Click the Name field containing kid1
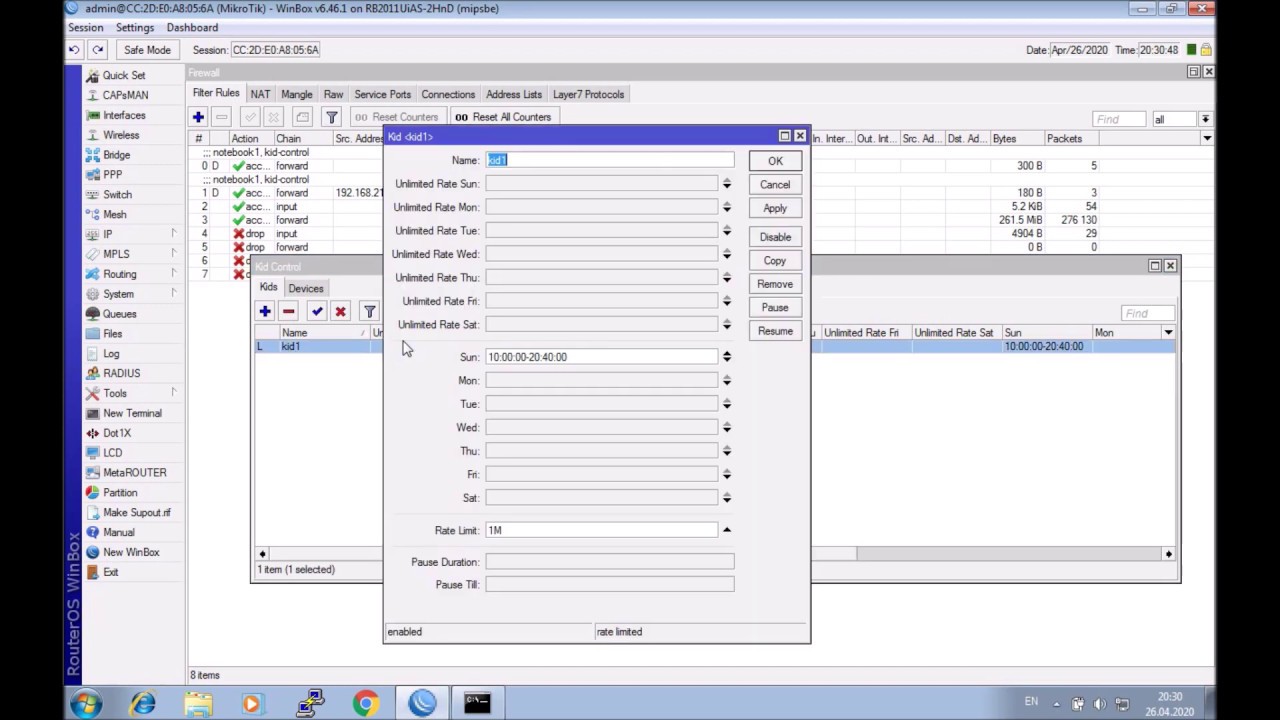The height and width of the screenshot is (720, 1280). [x=610, y=160]
